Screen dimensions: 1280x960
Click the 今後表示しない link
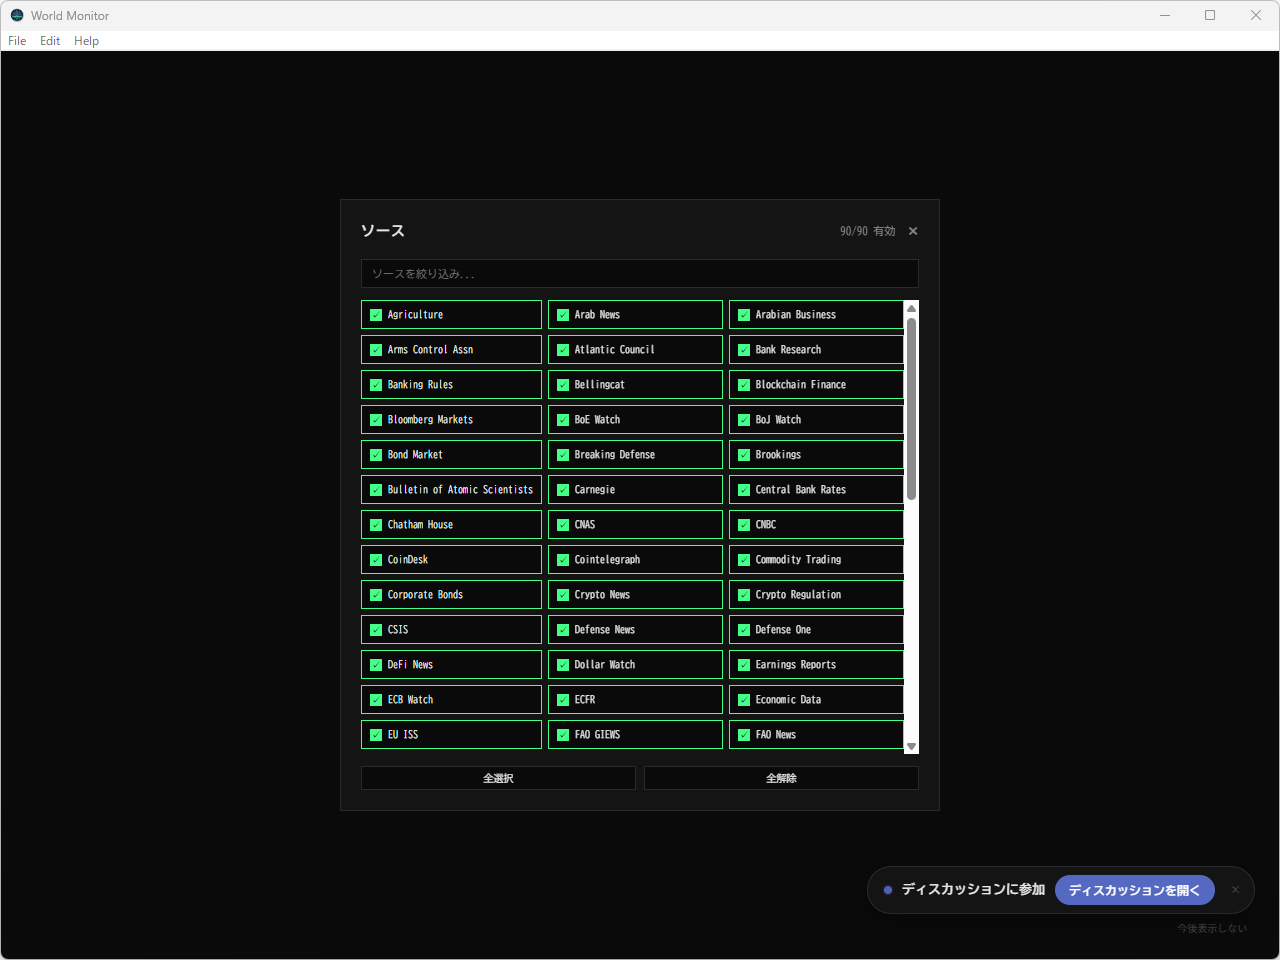click(1212, 929)
